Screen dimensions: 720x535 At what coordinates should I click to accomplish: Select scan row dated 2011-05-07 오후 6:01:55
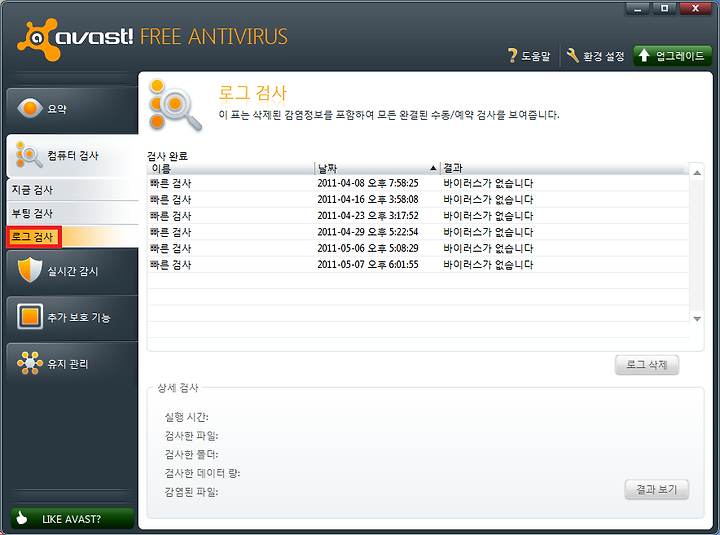pyautogui.click(x=418, y=265)
